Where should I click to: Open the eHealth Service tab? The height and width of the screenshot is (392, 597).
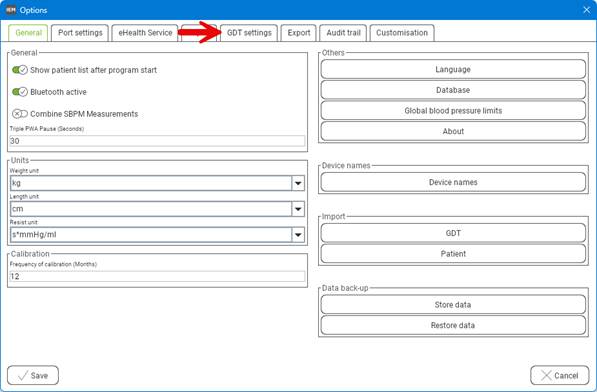(x=145, y=33)
